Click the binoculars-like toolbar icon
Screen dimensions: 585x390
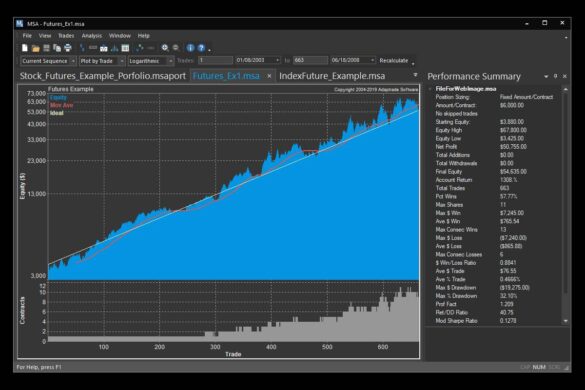tap(104, 48)
